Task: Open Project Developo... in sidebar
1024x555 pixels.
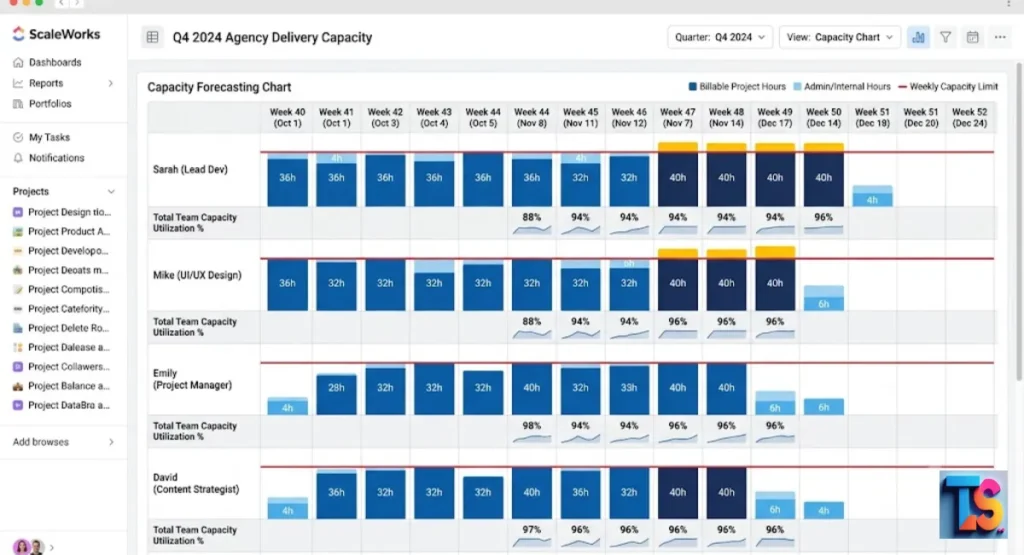Action: tap(68, 251)
